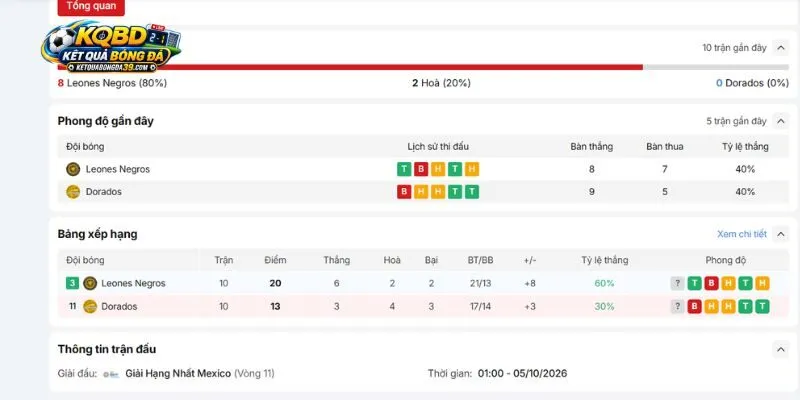Viewport: 800px width, 400px height.
Task: Click Leones Negros points value 20
Action: point(276,283)
